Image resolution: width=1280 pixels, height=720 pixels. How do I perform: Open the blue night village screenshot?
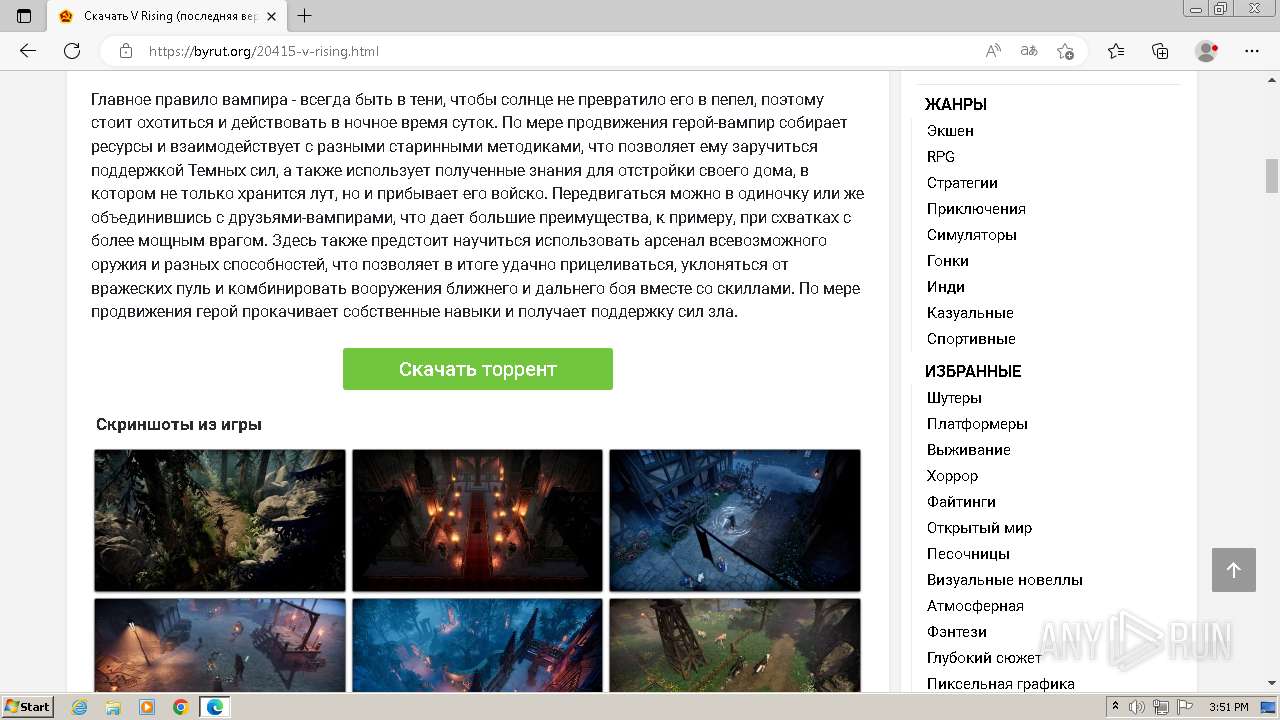pyautogui.click(x=735, y=520)
